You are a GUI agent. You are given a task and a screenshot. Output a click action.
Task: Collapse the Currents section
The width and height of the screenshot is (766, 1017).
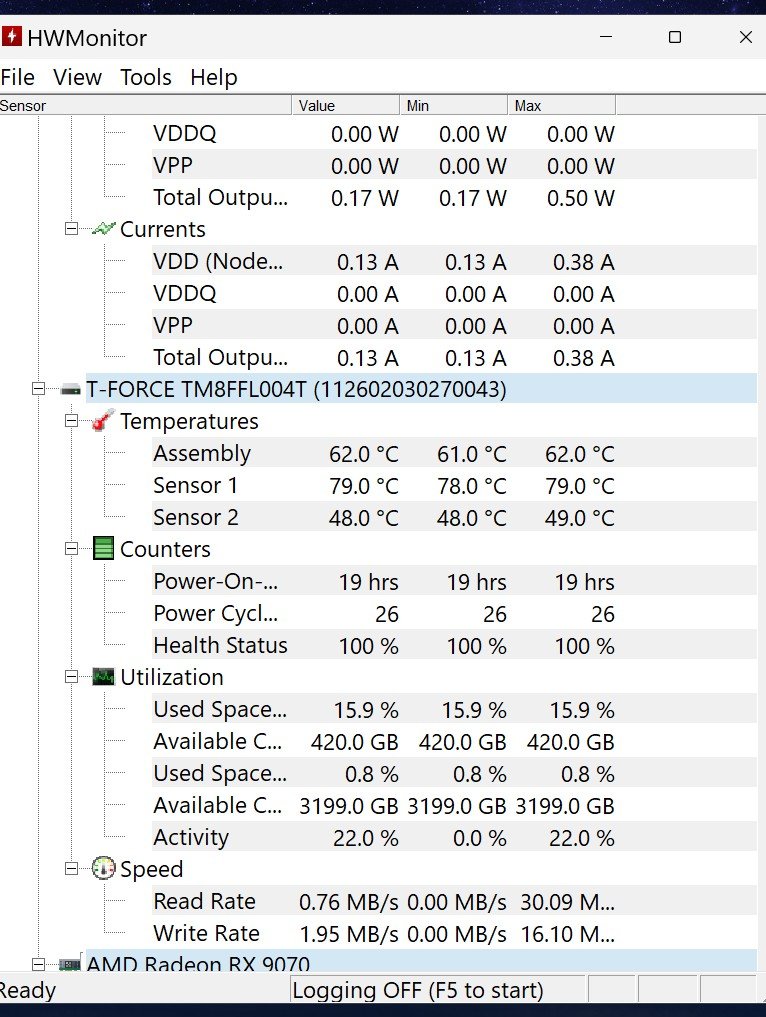tap(71, 229)
